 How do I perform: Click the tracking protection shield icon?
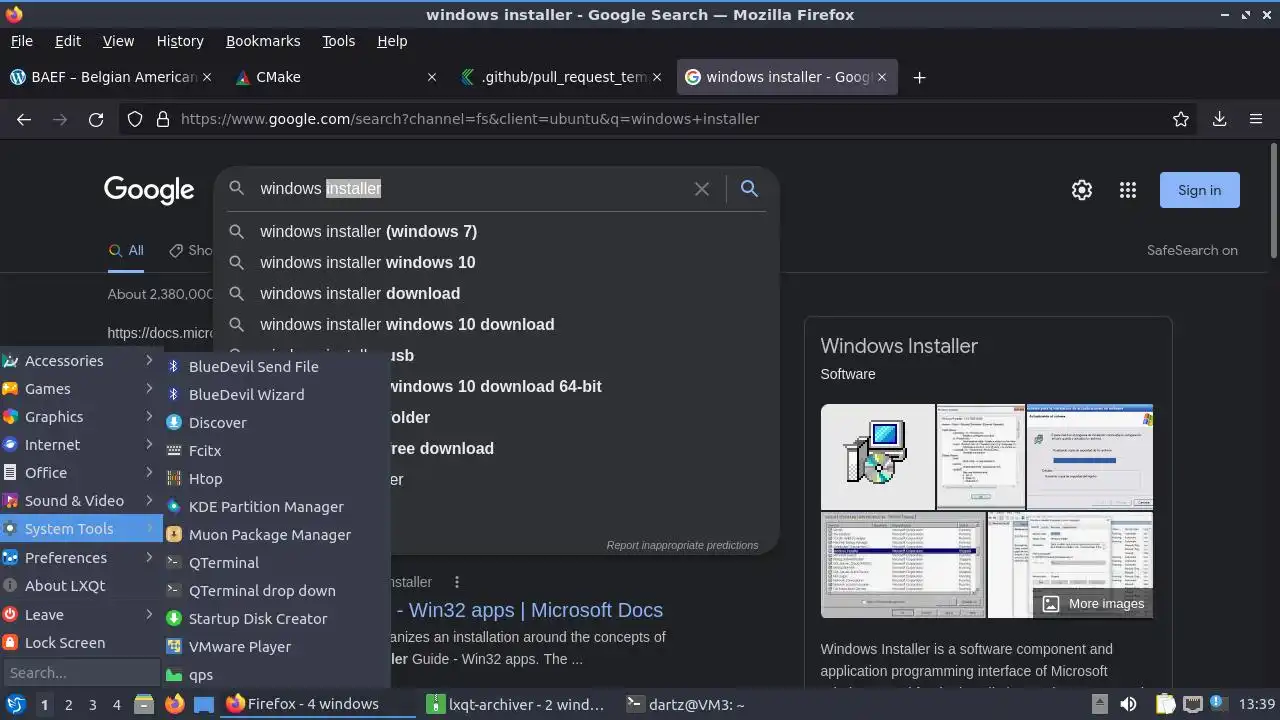point(135,119)
